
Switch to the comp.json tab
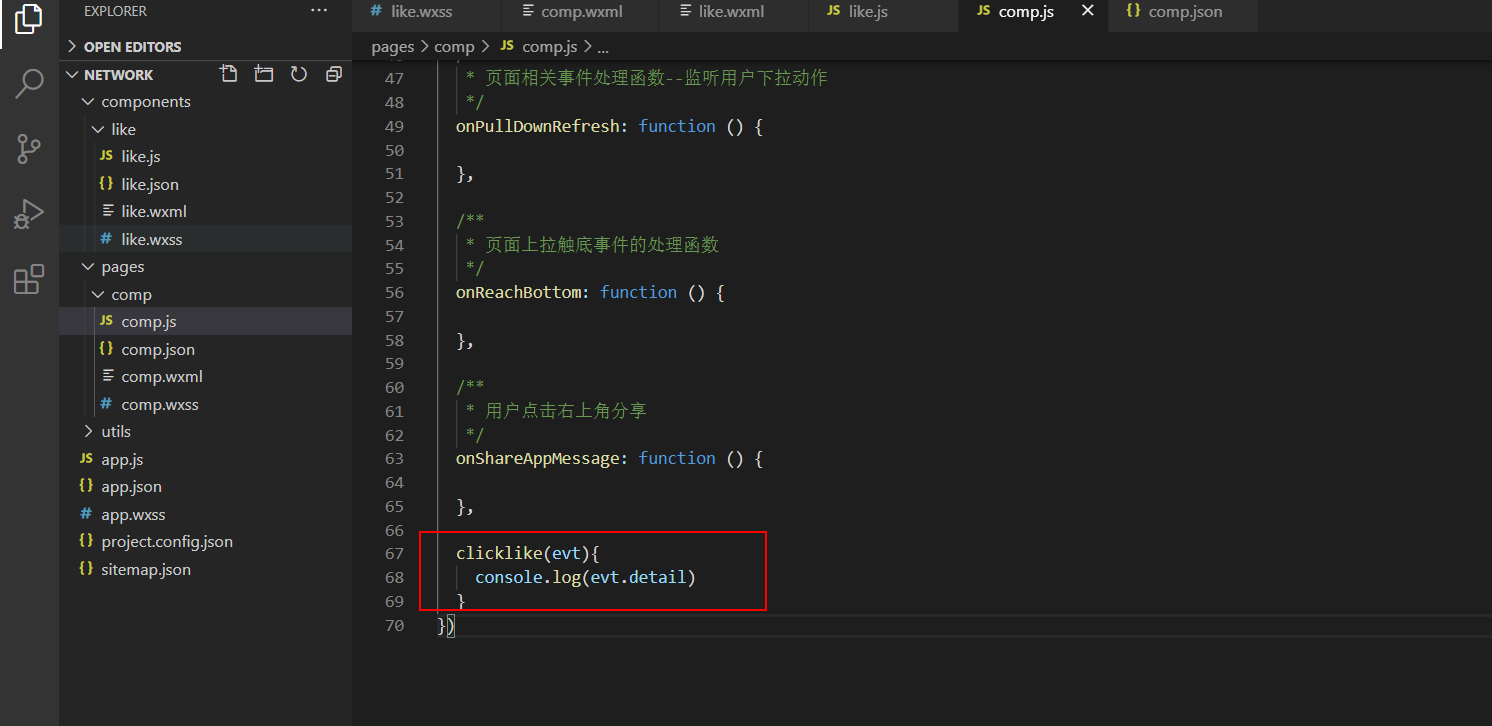coord(1183,12)
